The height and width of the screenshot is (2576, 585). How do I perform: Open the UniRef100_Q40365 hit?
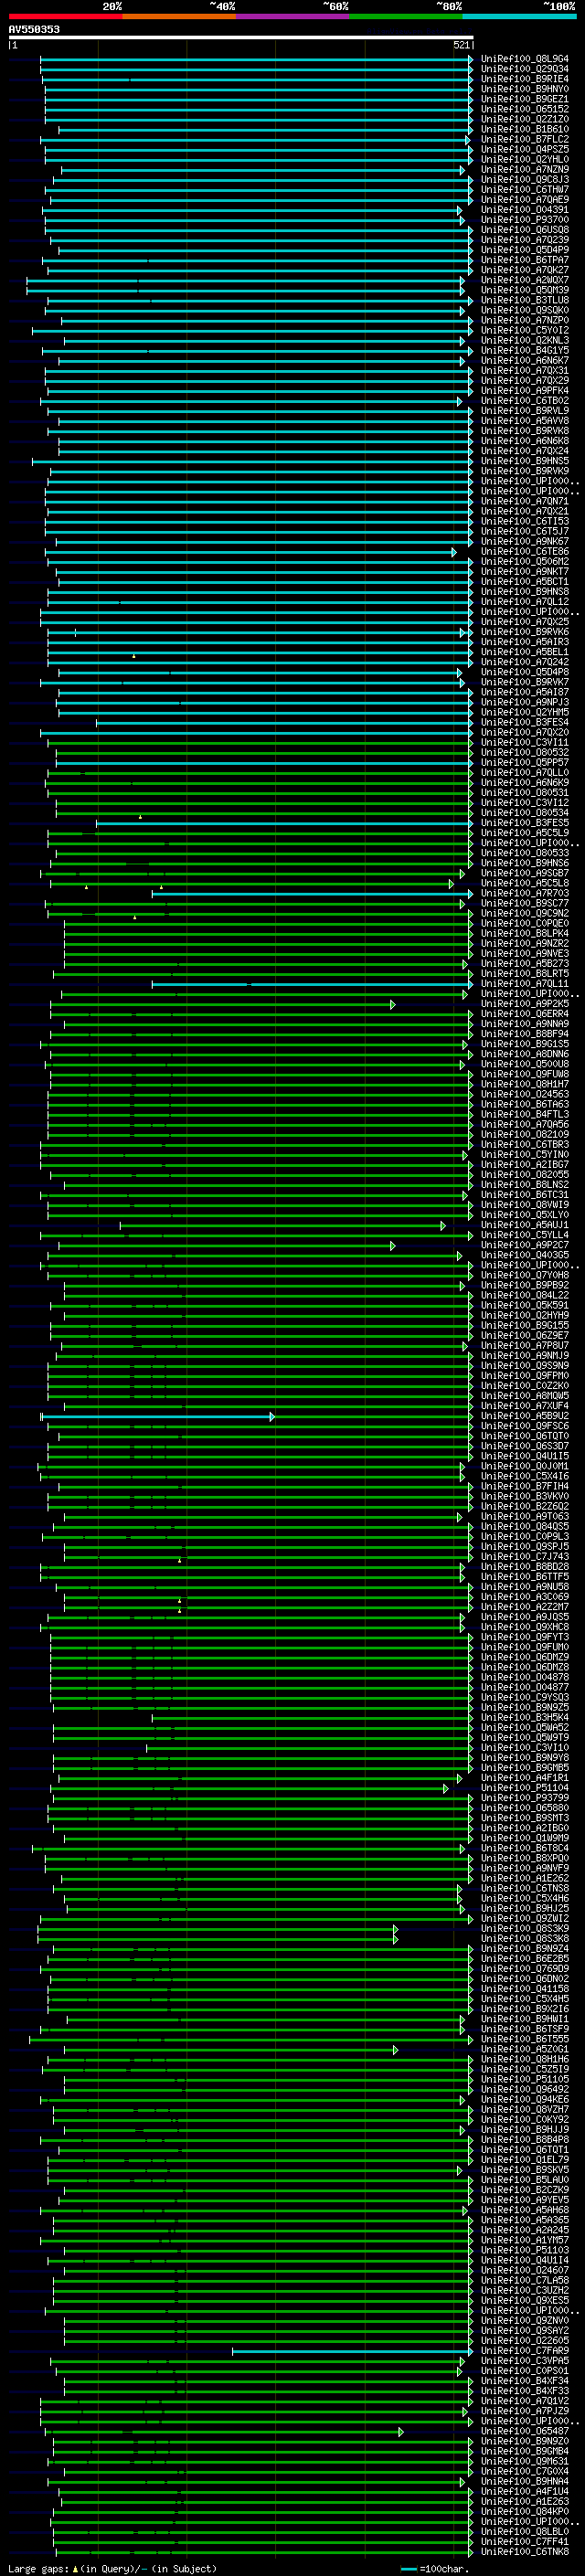tap(525, 1255)
